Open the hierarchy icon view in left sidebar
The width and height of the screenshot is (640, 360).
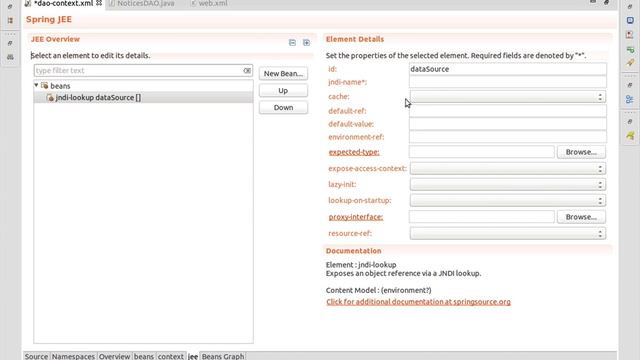point(10,20)
